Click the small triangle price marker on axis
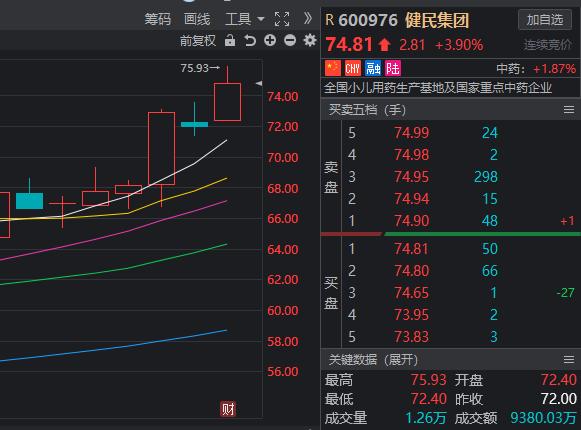Image resolution: width=581 pixels, height=430 pixels. point(259,83)
